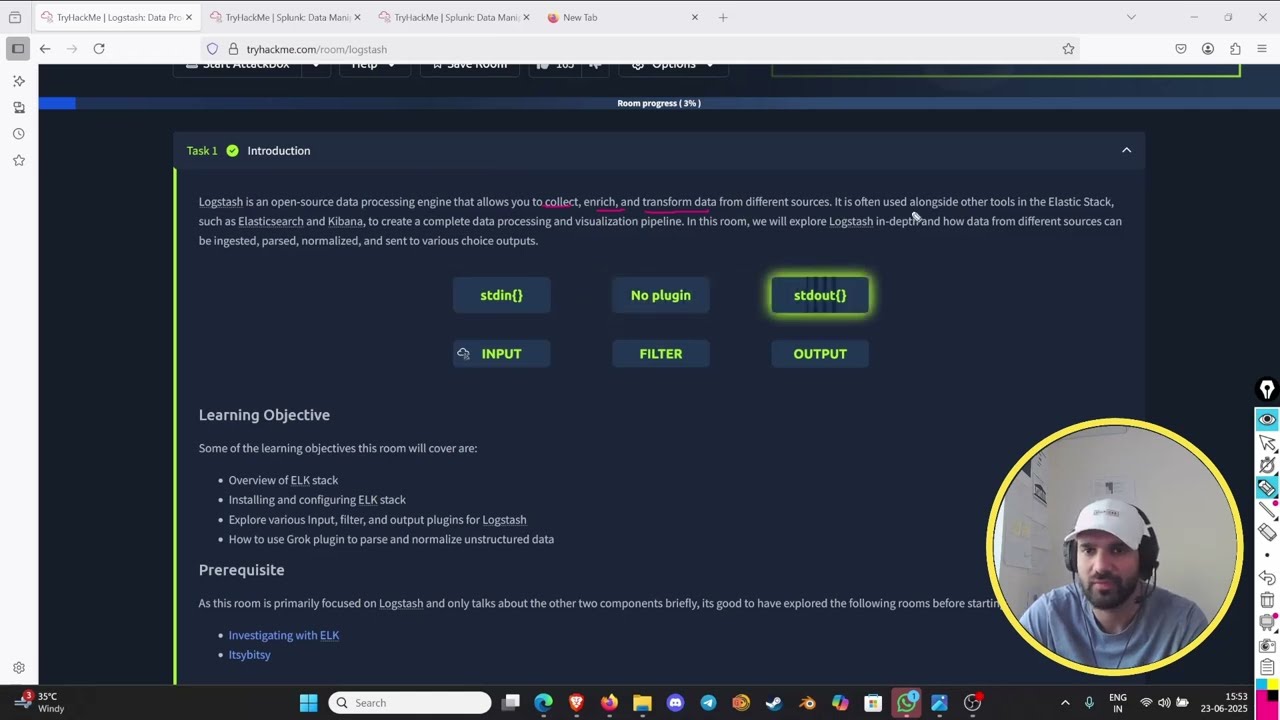Select the eraser tool in annotation toolbar

(x=1267, y=533)
